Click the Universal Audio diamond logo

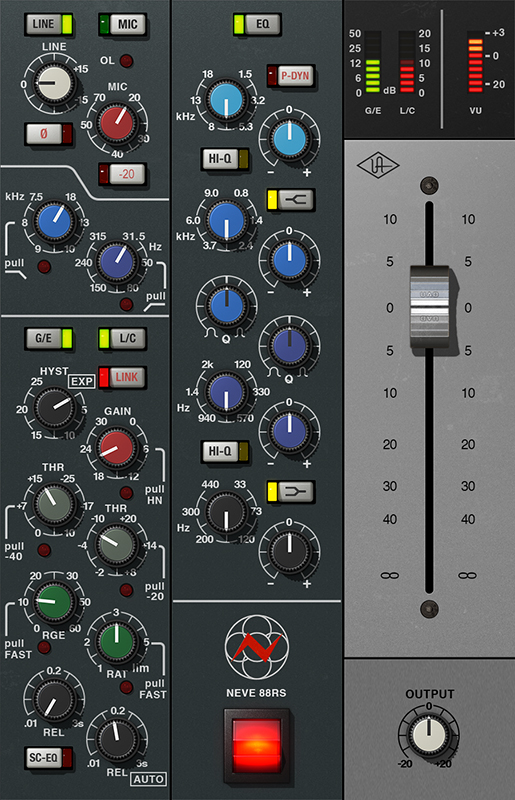coord(378,166)
